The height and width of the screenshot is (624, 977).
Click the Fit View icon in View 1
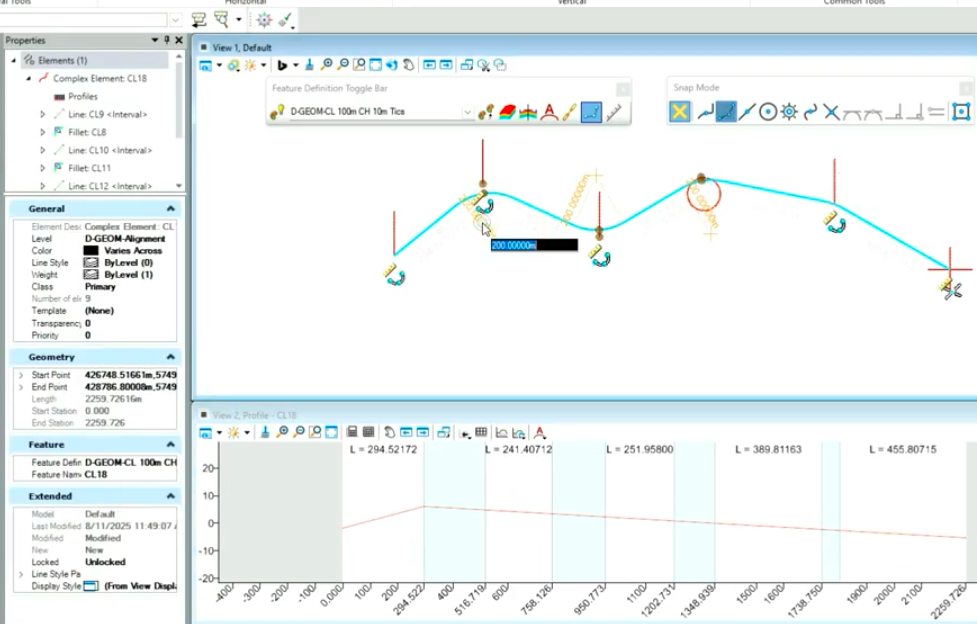coord(373,65)
